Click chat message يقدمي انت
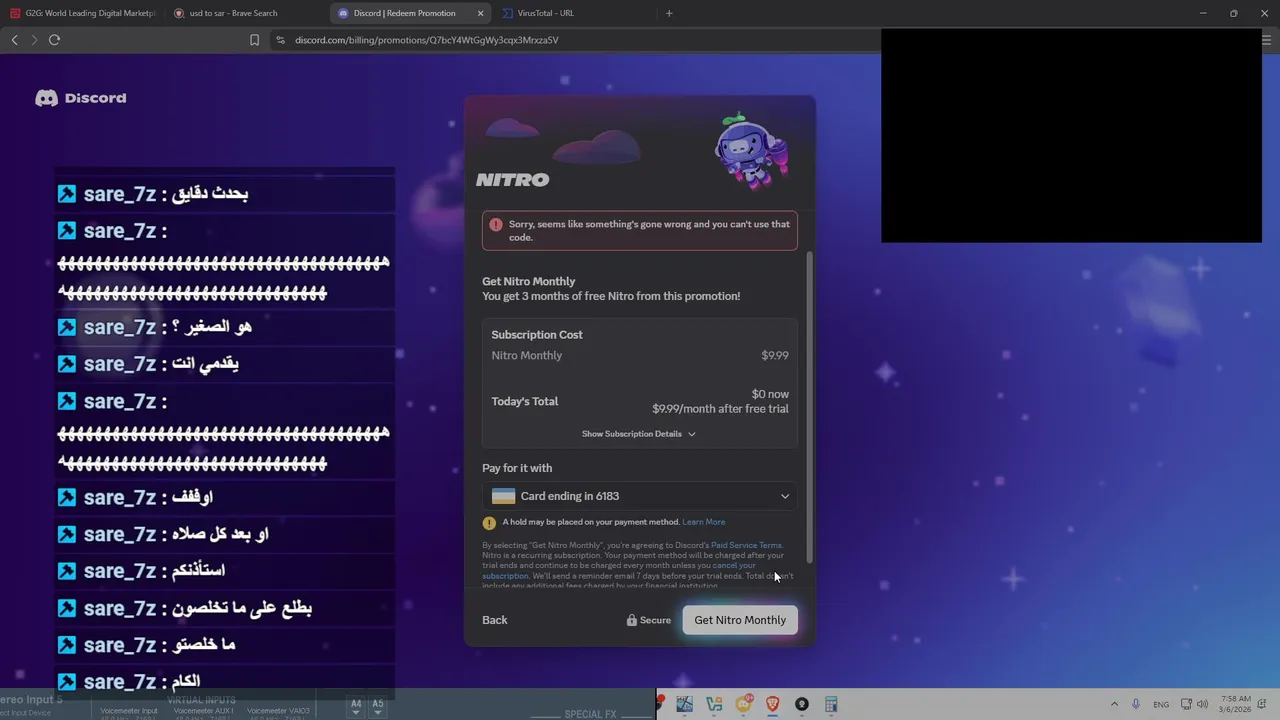This screenshot has height=720, width=1280. pos(205,364)
